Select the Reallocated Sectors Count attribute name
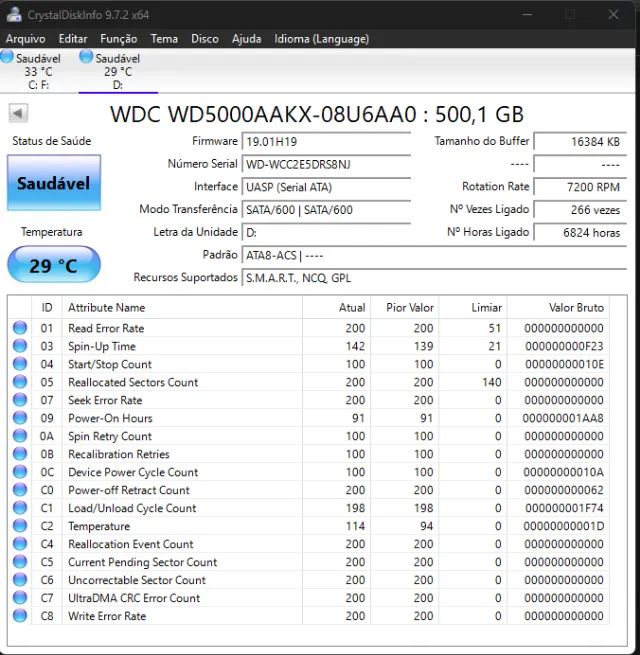This screenshot has width=640, height=655. 133,382
